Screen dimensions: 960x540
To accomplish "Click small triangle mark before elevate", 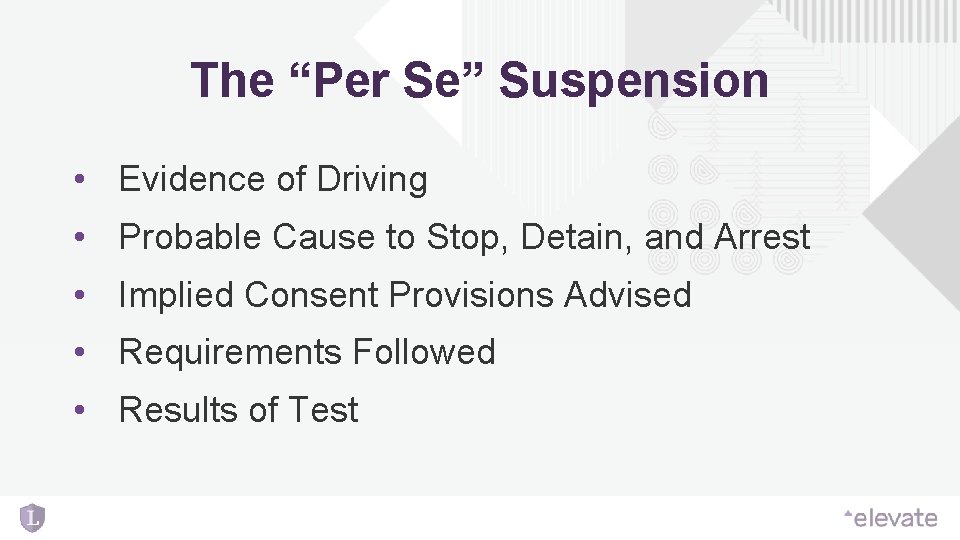I will 846,513.
